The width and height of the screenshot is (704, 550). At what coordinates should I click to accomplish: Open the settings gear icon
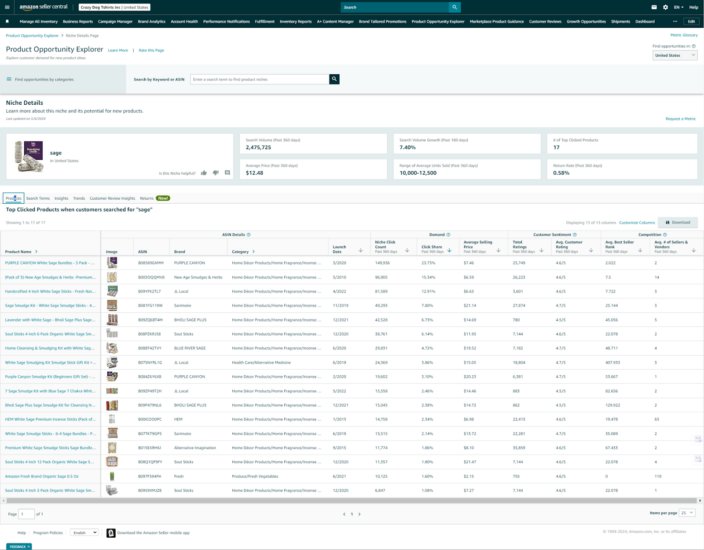(665, 7)
